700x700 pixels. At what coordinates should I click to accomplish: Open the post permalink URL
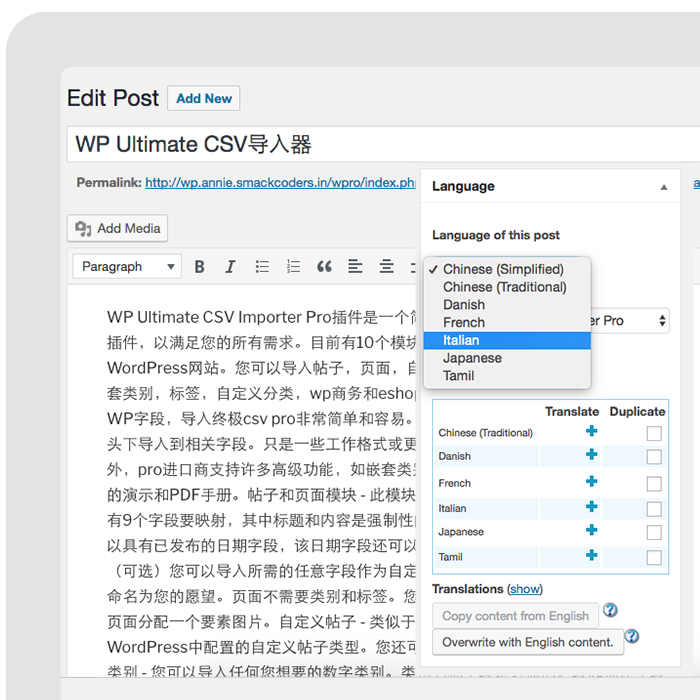pyautogui.click(x=280, y=183)
